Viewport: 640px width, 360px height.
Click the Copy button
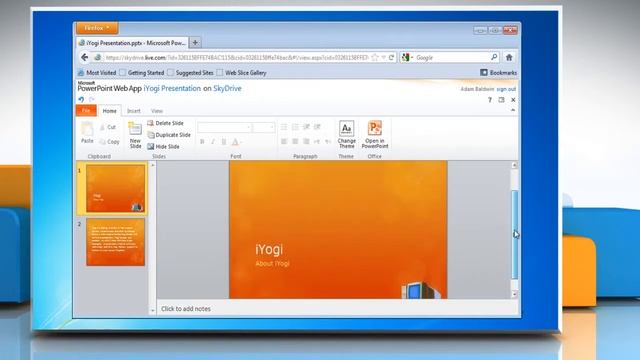tap(109, 142)
